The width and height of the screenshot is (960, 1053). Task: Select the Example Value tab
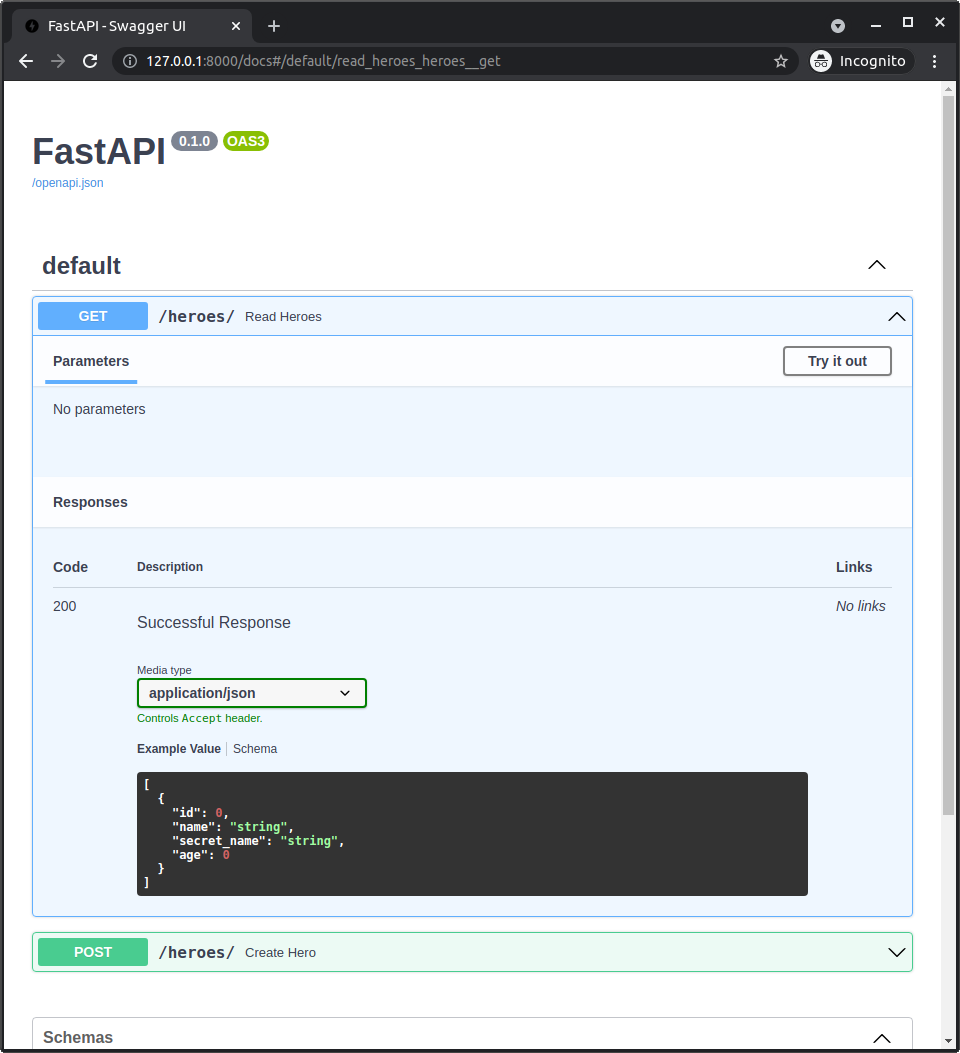click(x=177, y=748)
